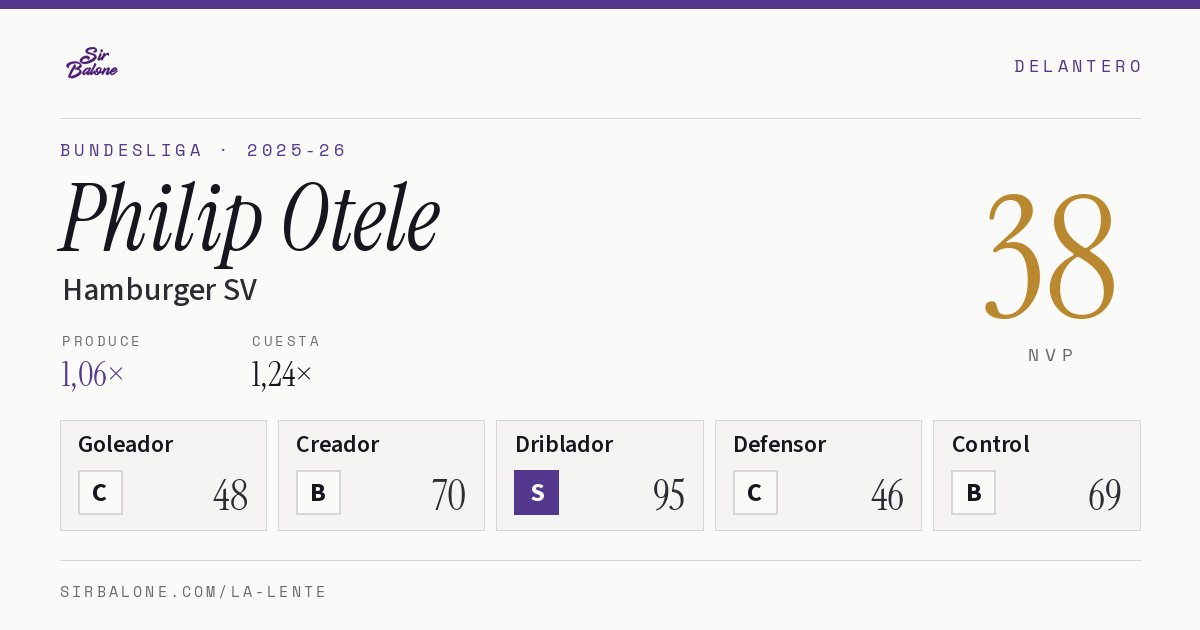The image size is (1200, 630).
Task: Click the Hamburger SV club name
Action: [160, 290]
